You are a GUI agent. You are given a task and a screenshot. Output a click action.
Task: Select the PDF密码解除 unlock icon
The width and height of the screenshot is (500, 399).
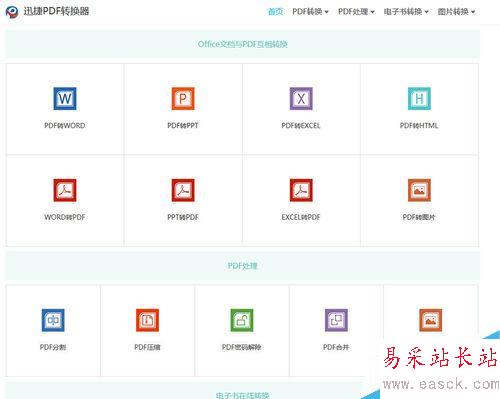(x=242, y=320)
